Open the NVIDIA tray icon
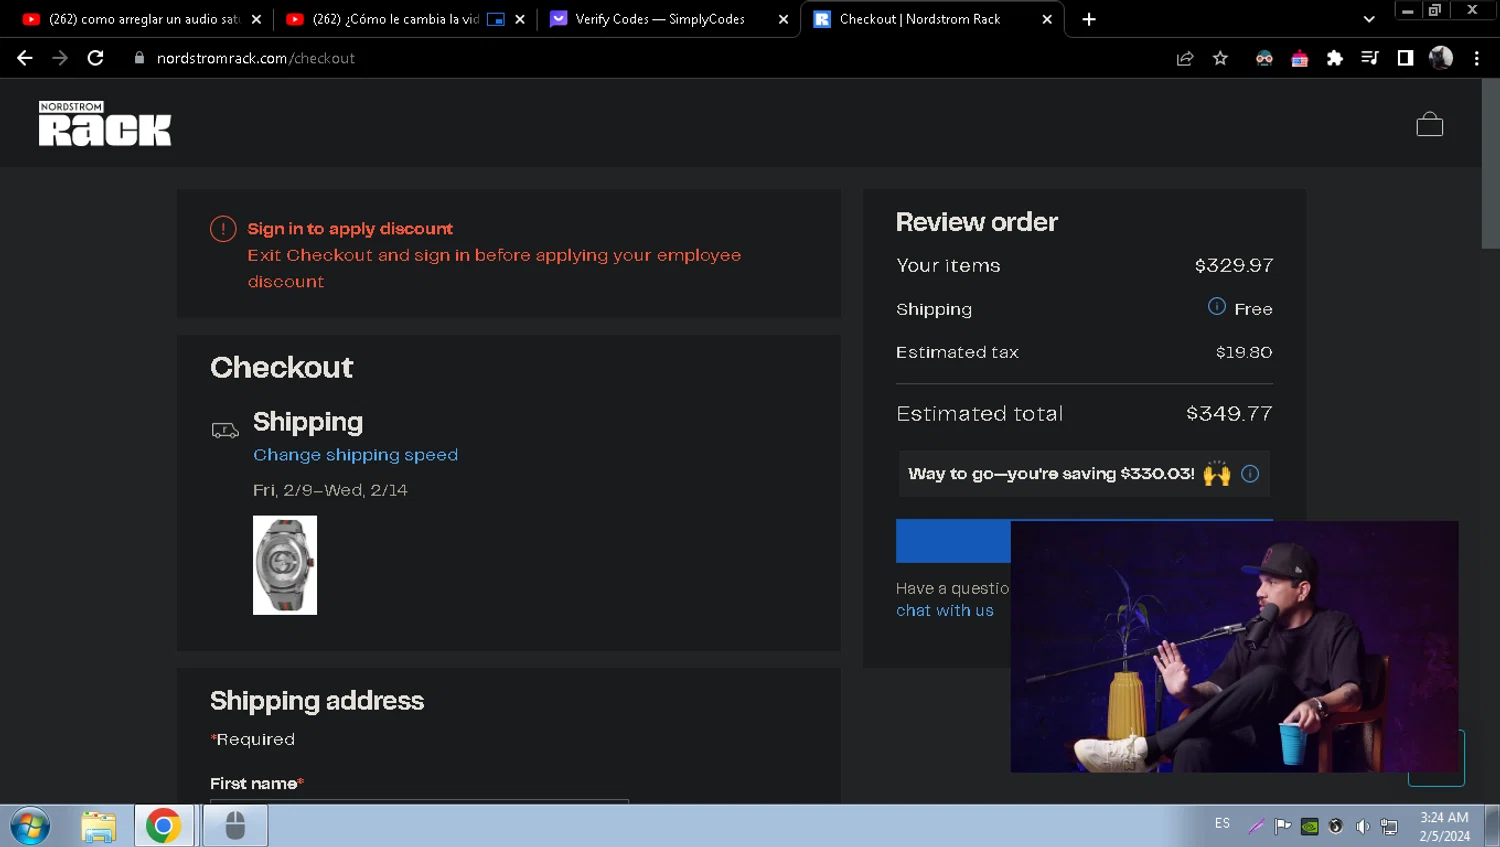 pos(1309,826)
